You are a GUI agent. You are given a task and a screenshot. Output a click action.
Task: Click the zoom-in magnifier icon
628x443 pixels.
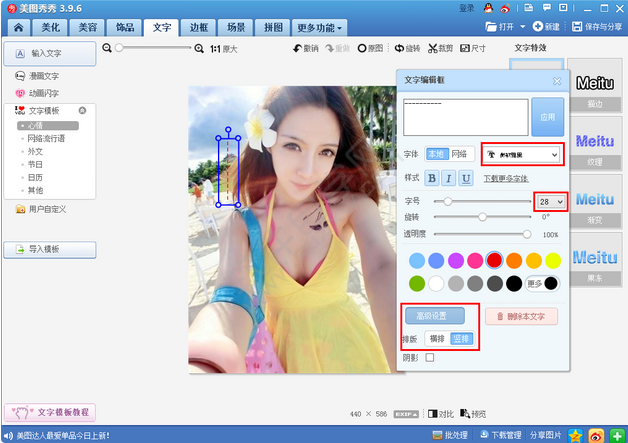point(199,48)
